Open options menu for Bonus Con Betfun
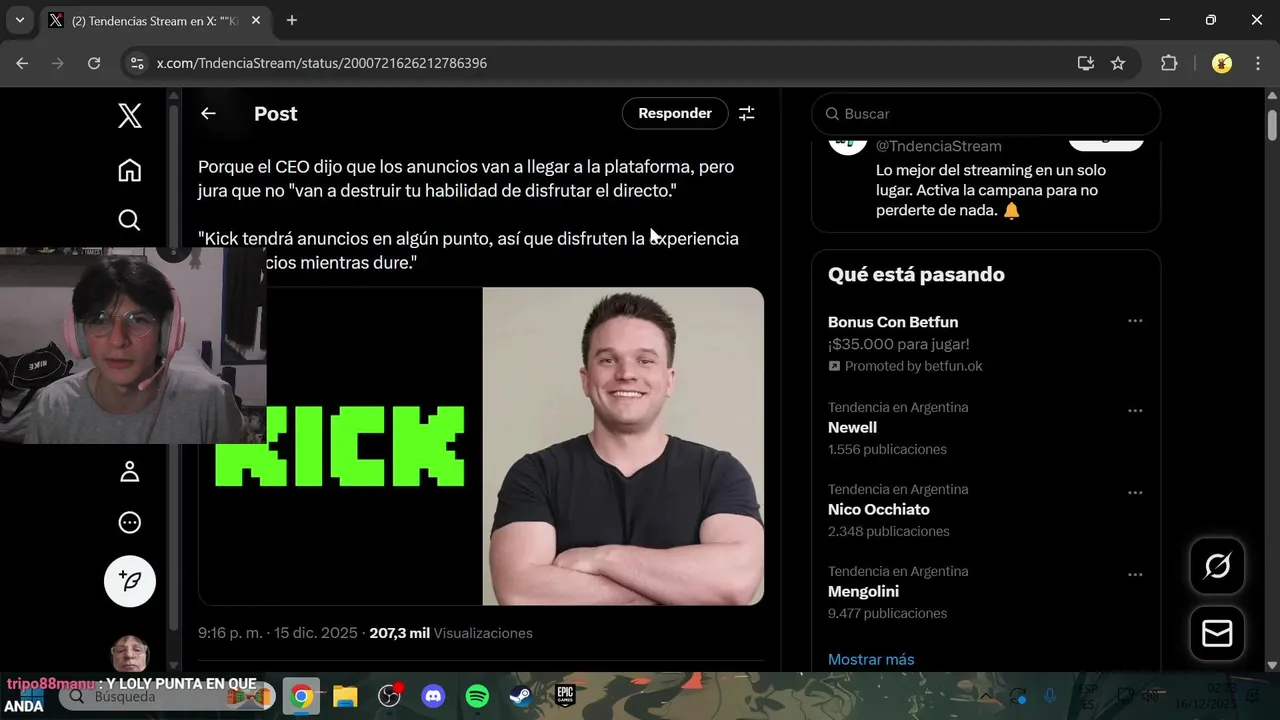 tap(1135, 321)
